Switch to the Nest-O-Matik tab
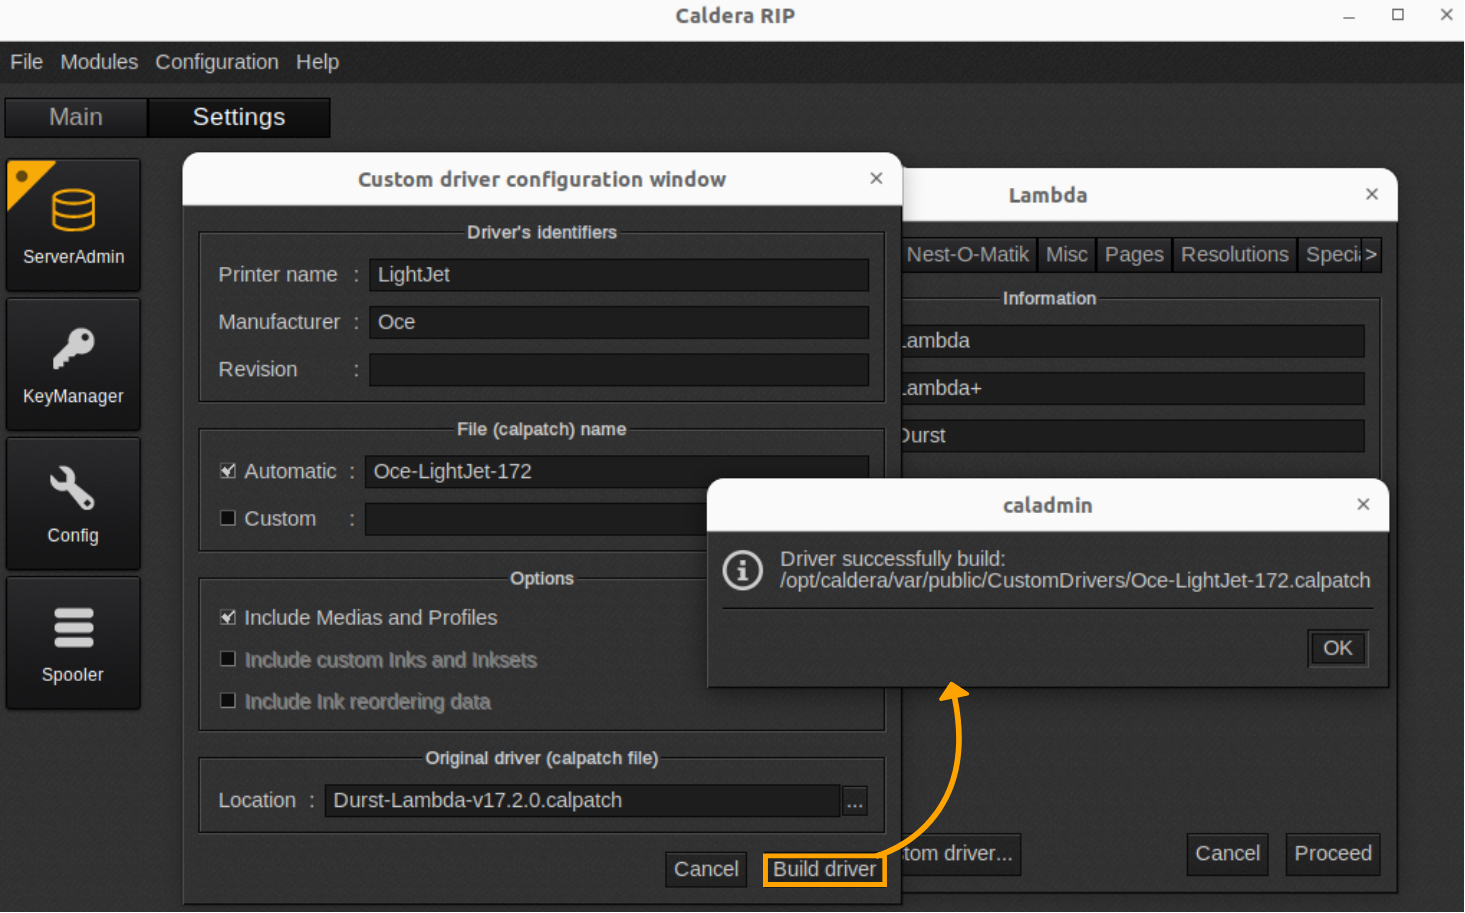Viewport: 1465px width, 913px height. coord(968,254)
